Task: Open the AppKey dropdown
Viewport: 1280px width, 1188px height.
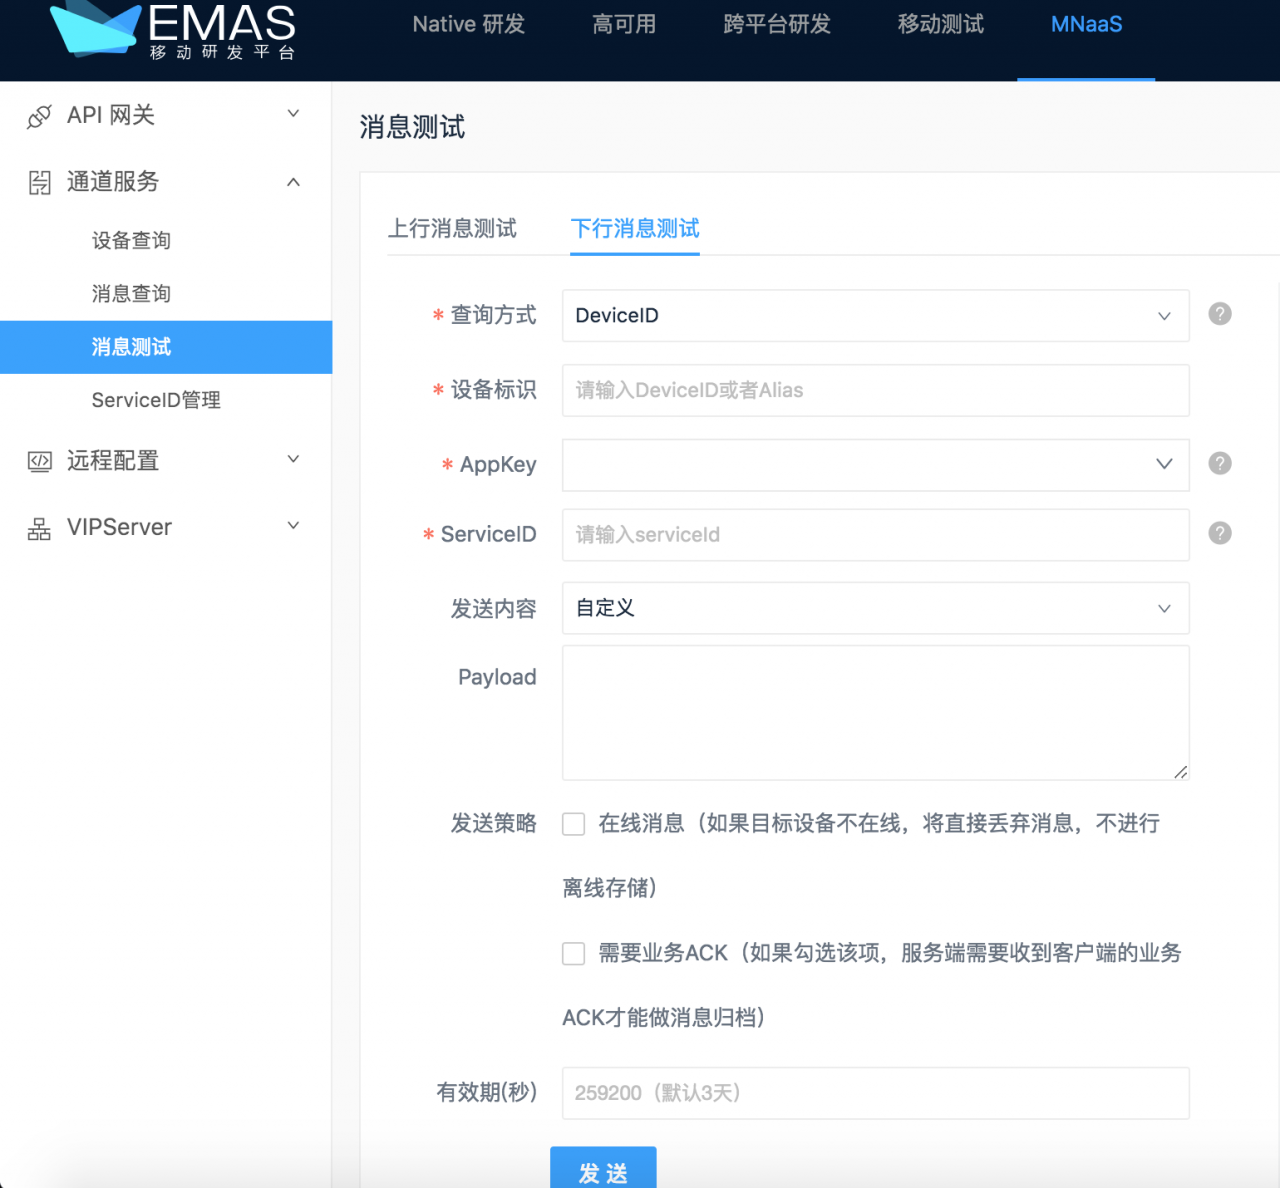Action: (876, 464)
